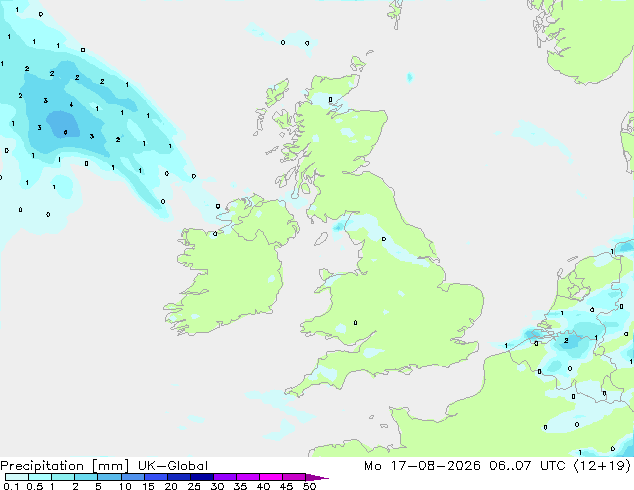The image size is (634, 490).
Task: Click the 'Precipitation [mm]' title text
Action: 64,466
